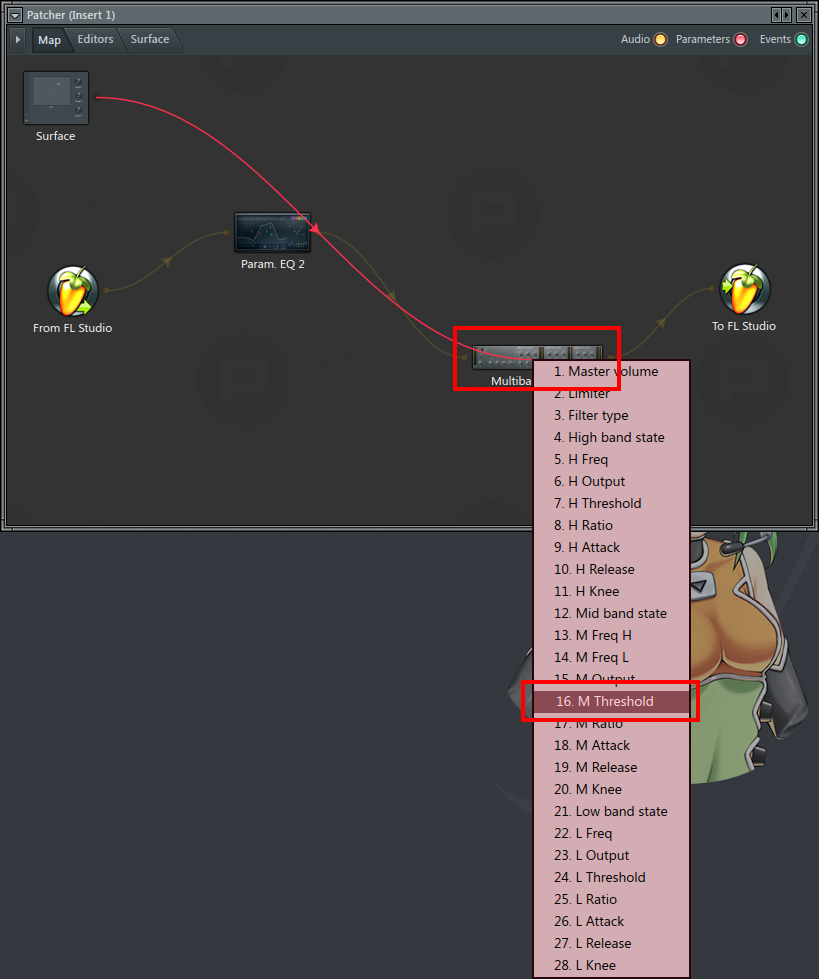Viewport: 819px width, 979px height.
Task: Select '14. M Freq L' menu entry
Action: tap(612, 657)
